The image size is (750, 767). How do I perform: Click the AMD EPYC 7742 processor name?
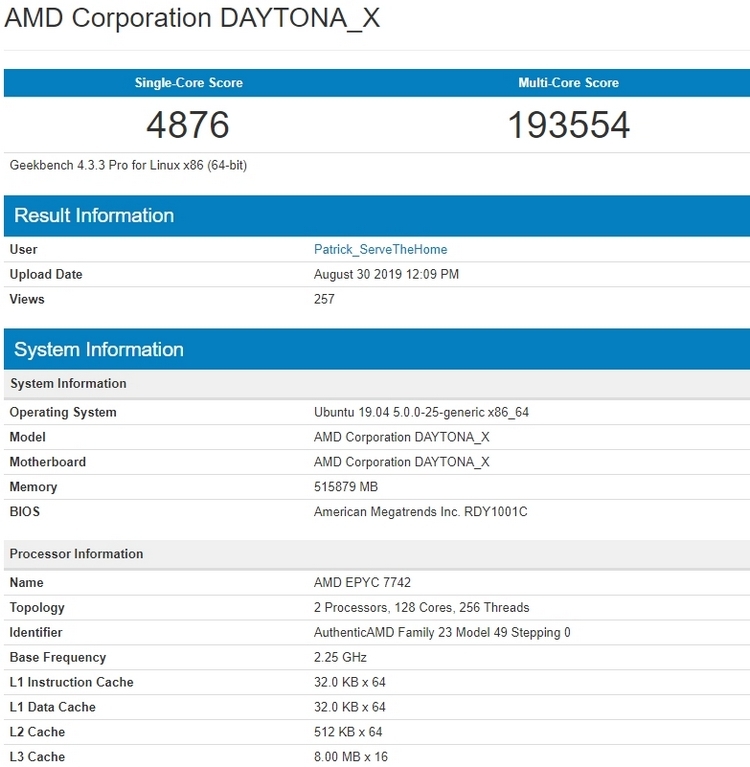362,582
